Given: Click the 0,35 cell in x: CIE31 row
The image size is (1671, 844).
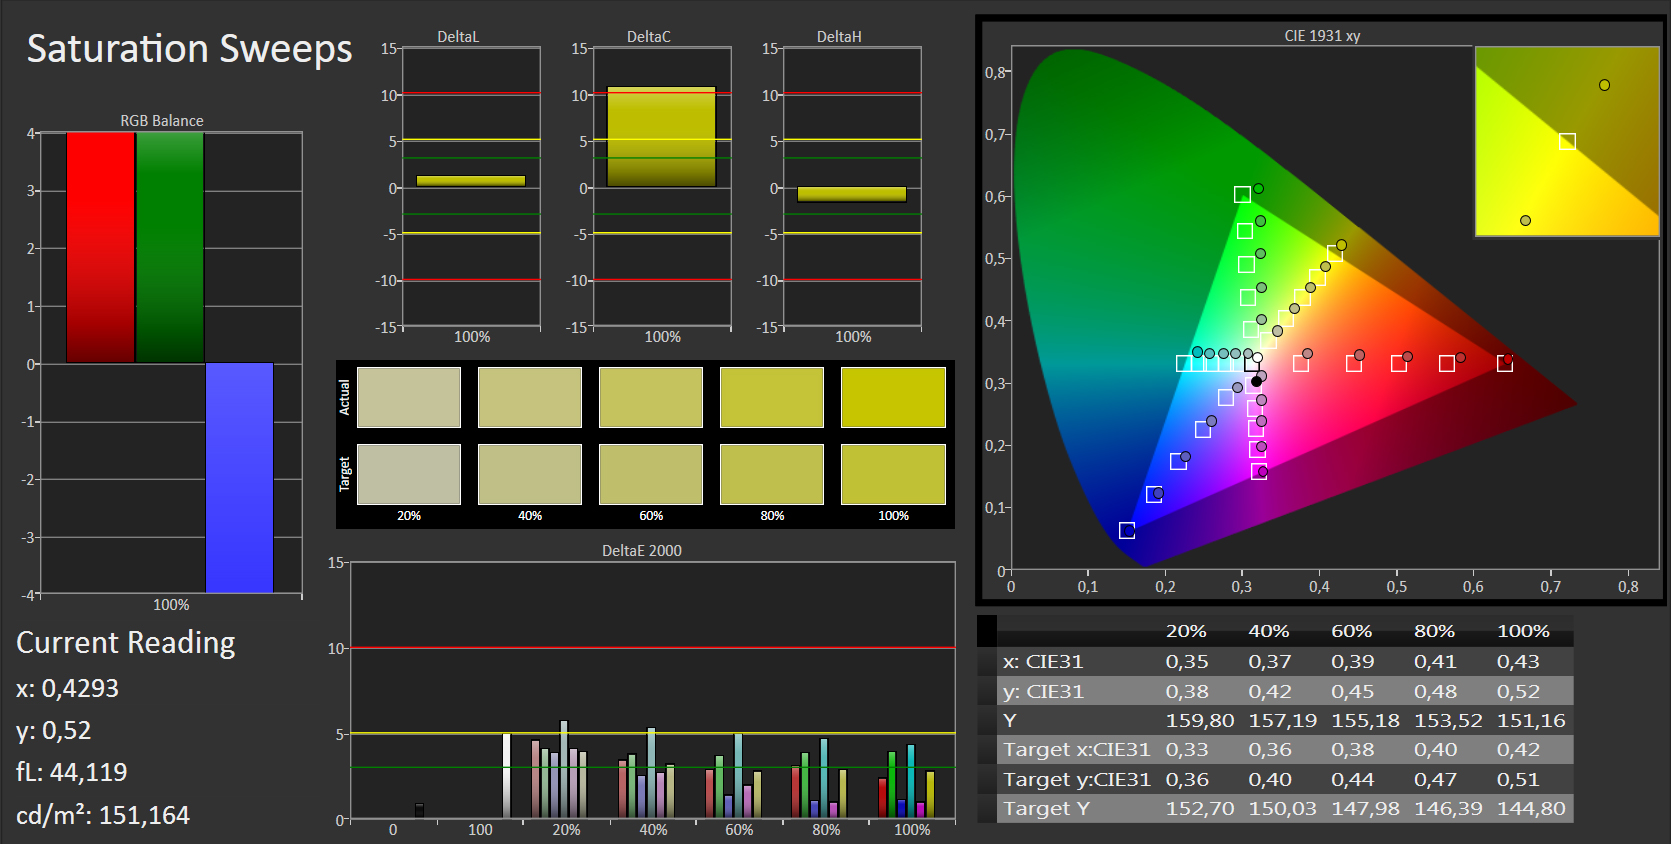Looking at the screenshot, I should coord(1187,661).
